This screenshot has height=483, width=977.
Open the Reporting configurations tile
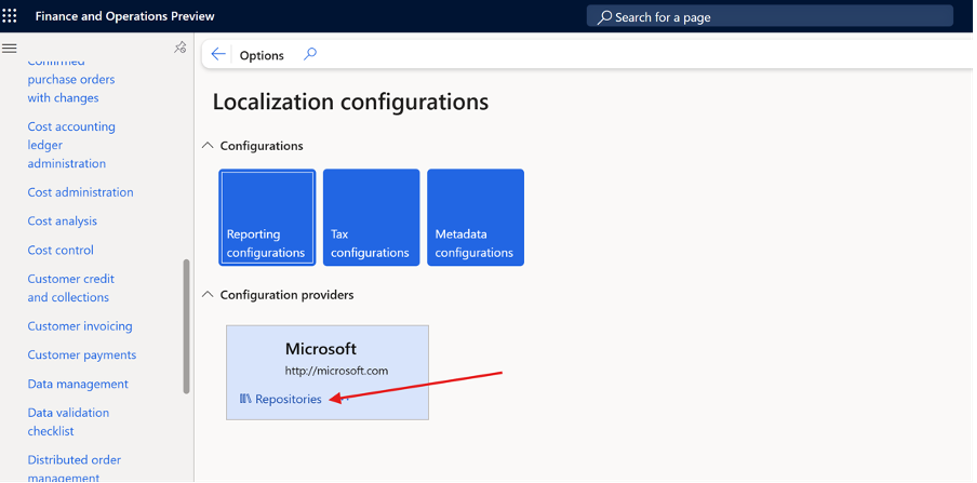(x=267, y=218)
